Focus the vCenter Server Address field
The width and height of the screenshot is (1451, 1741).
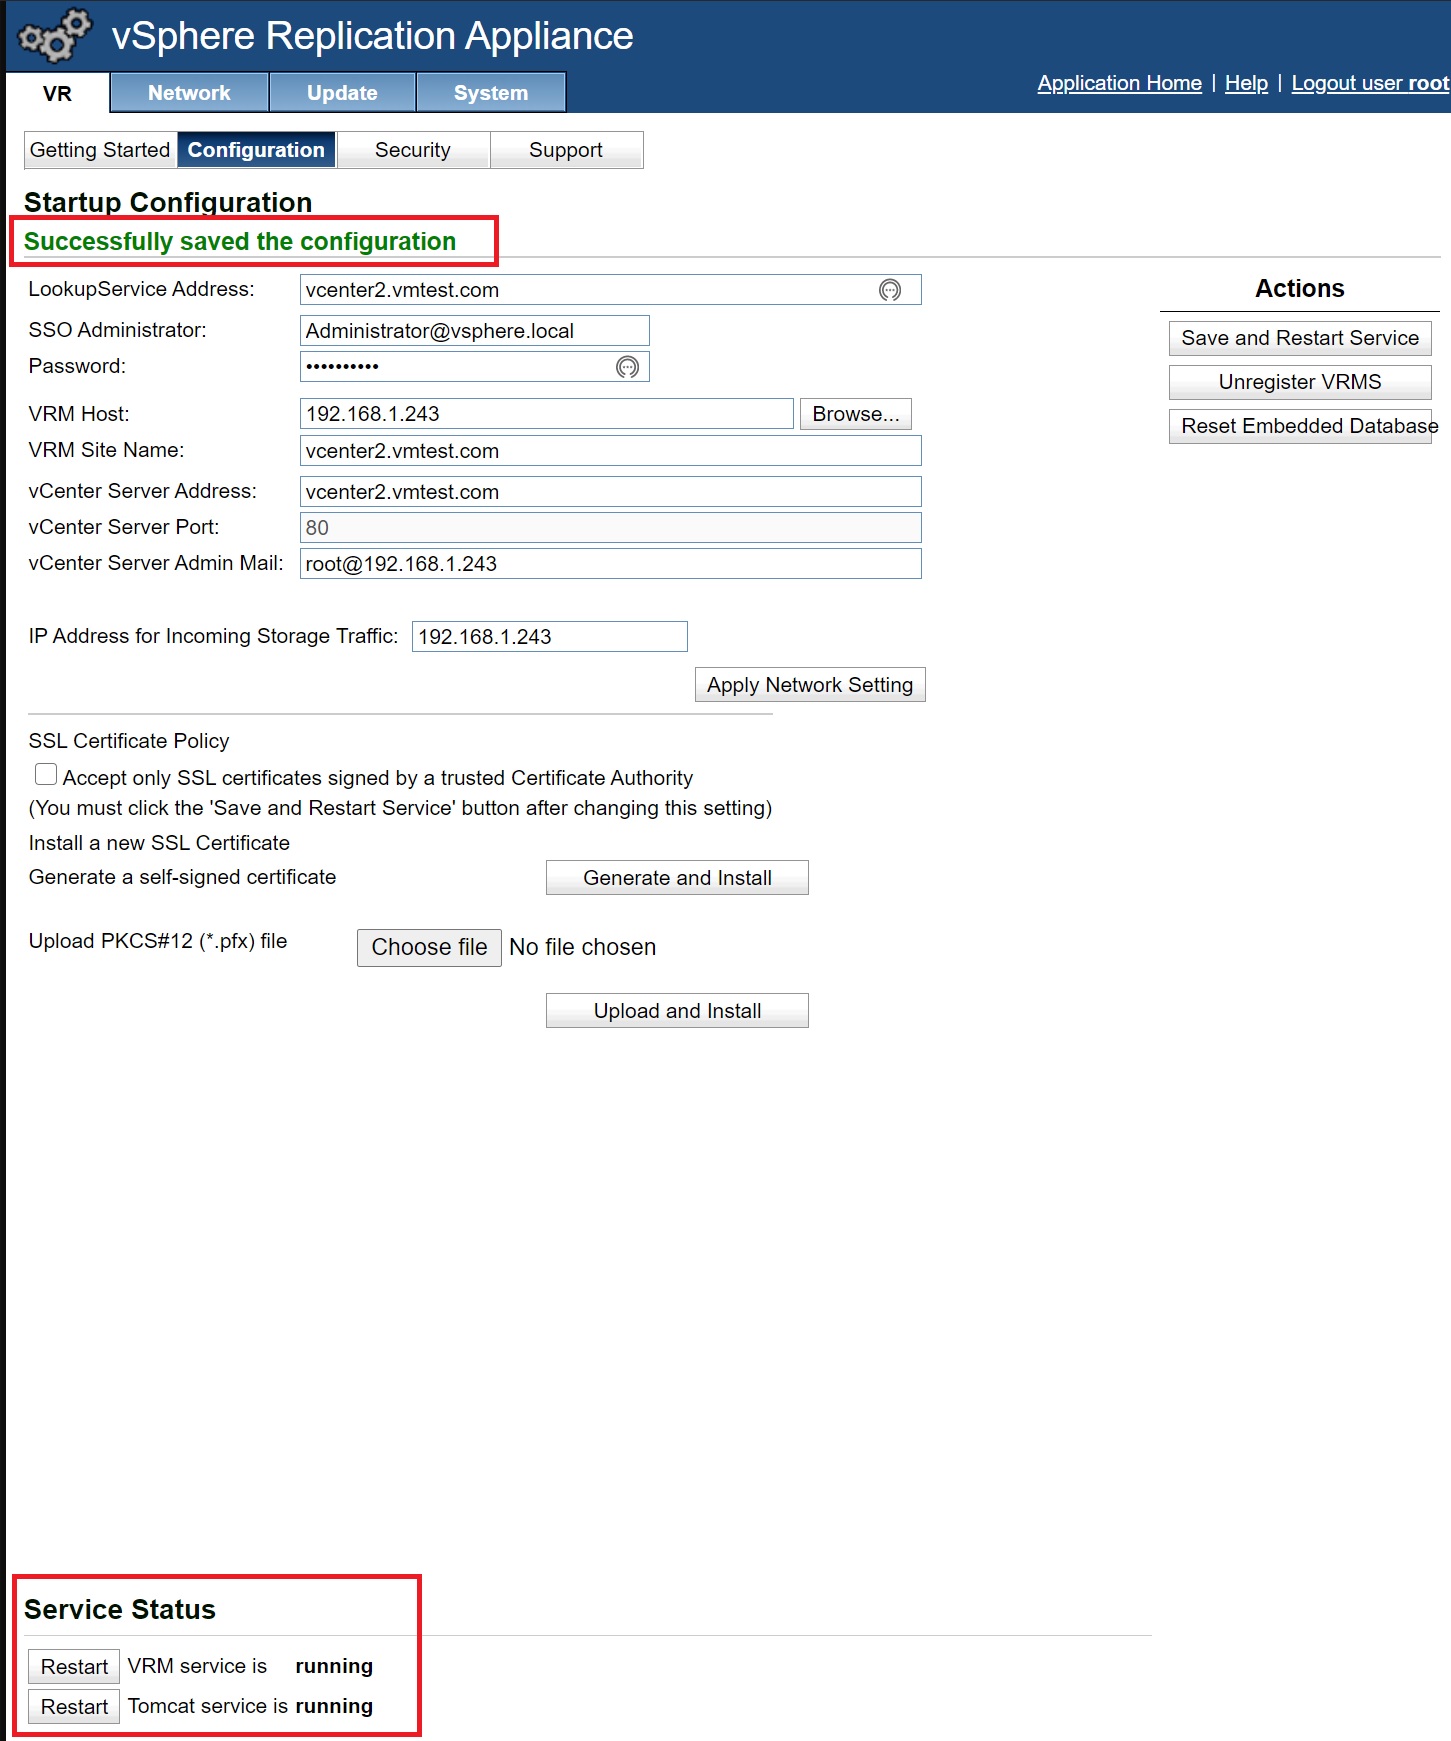point(610,492)
